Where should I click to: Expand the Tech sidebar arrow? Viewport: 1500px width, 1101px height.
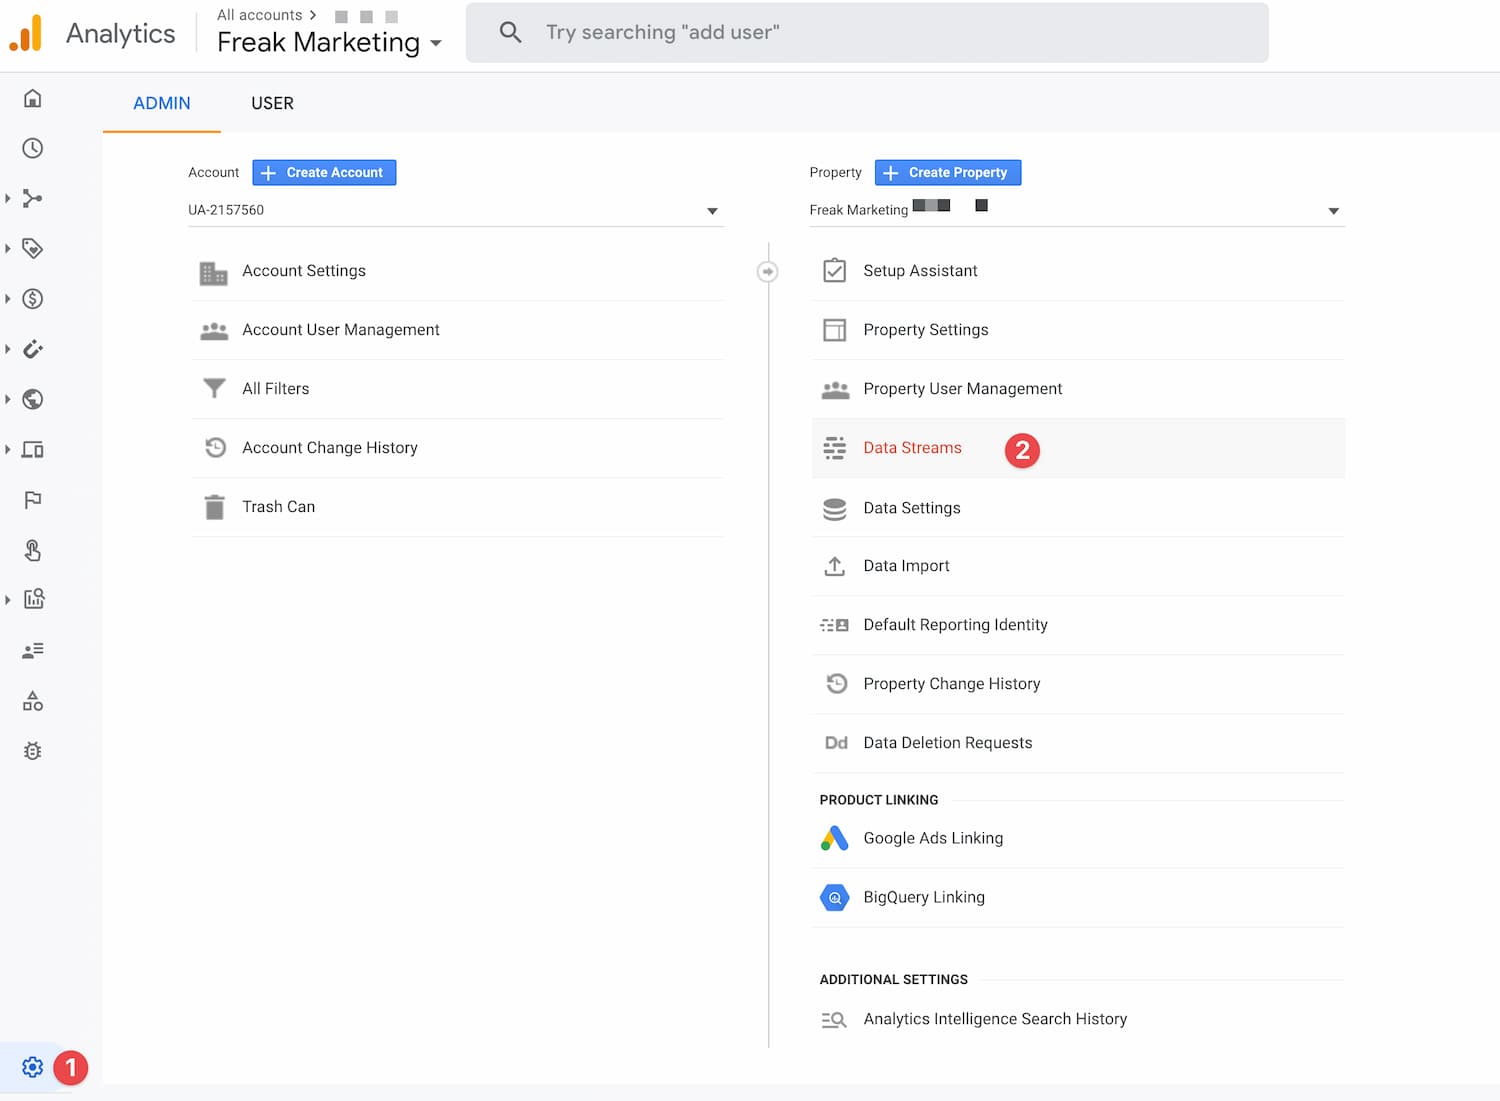8,450
